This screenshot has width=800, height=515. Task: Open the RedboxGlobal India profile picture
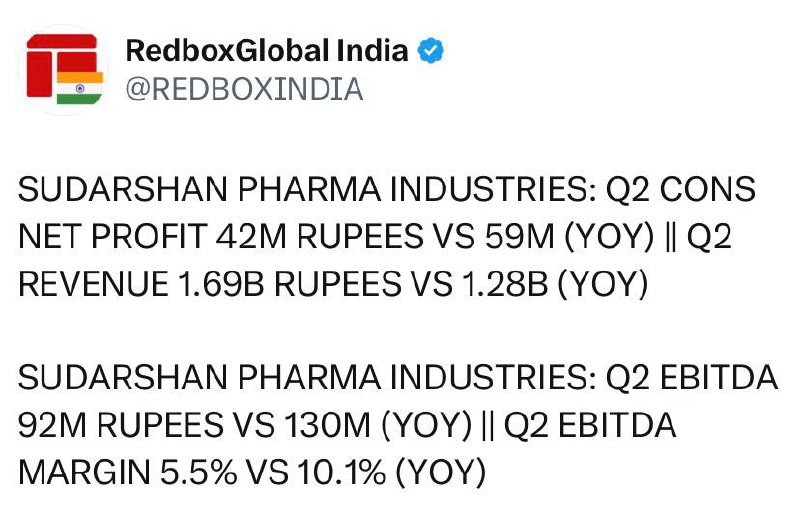64,70
